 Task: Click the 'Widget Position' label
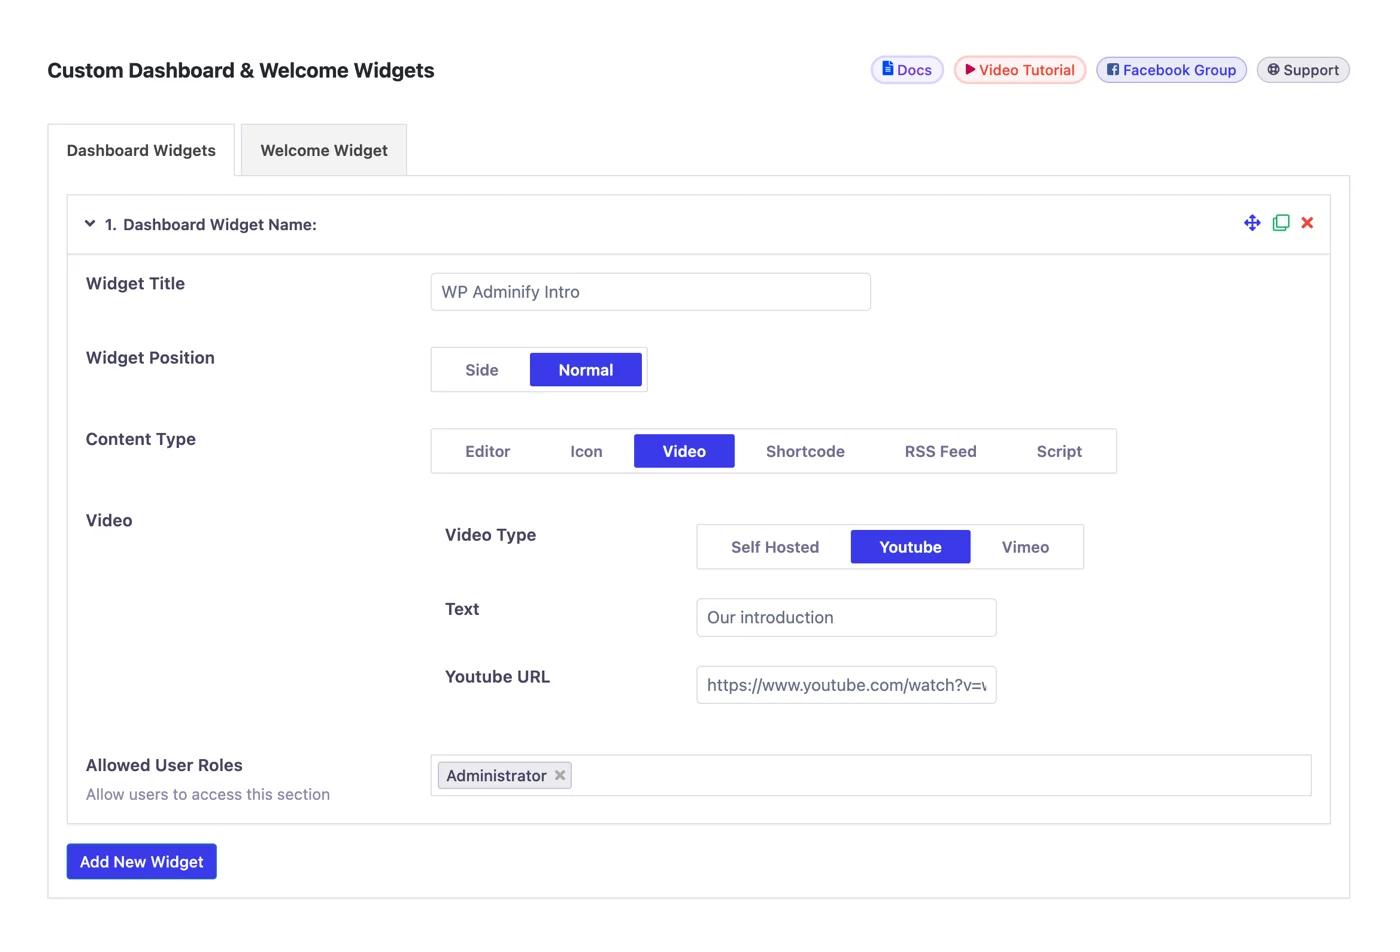pyautogui.click(x=150, y=358)
